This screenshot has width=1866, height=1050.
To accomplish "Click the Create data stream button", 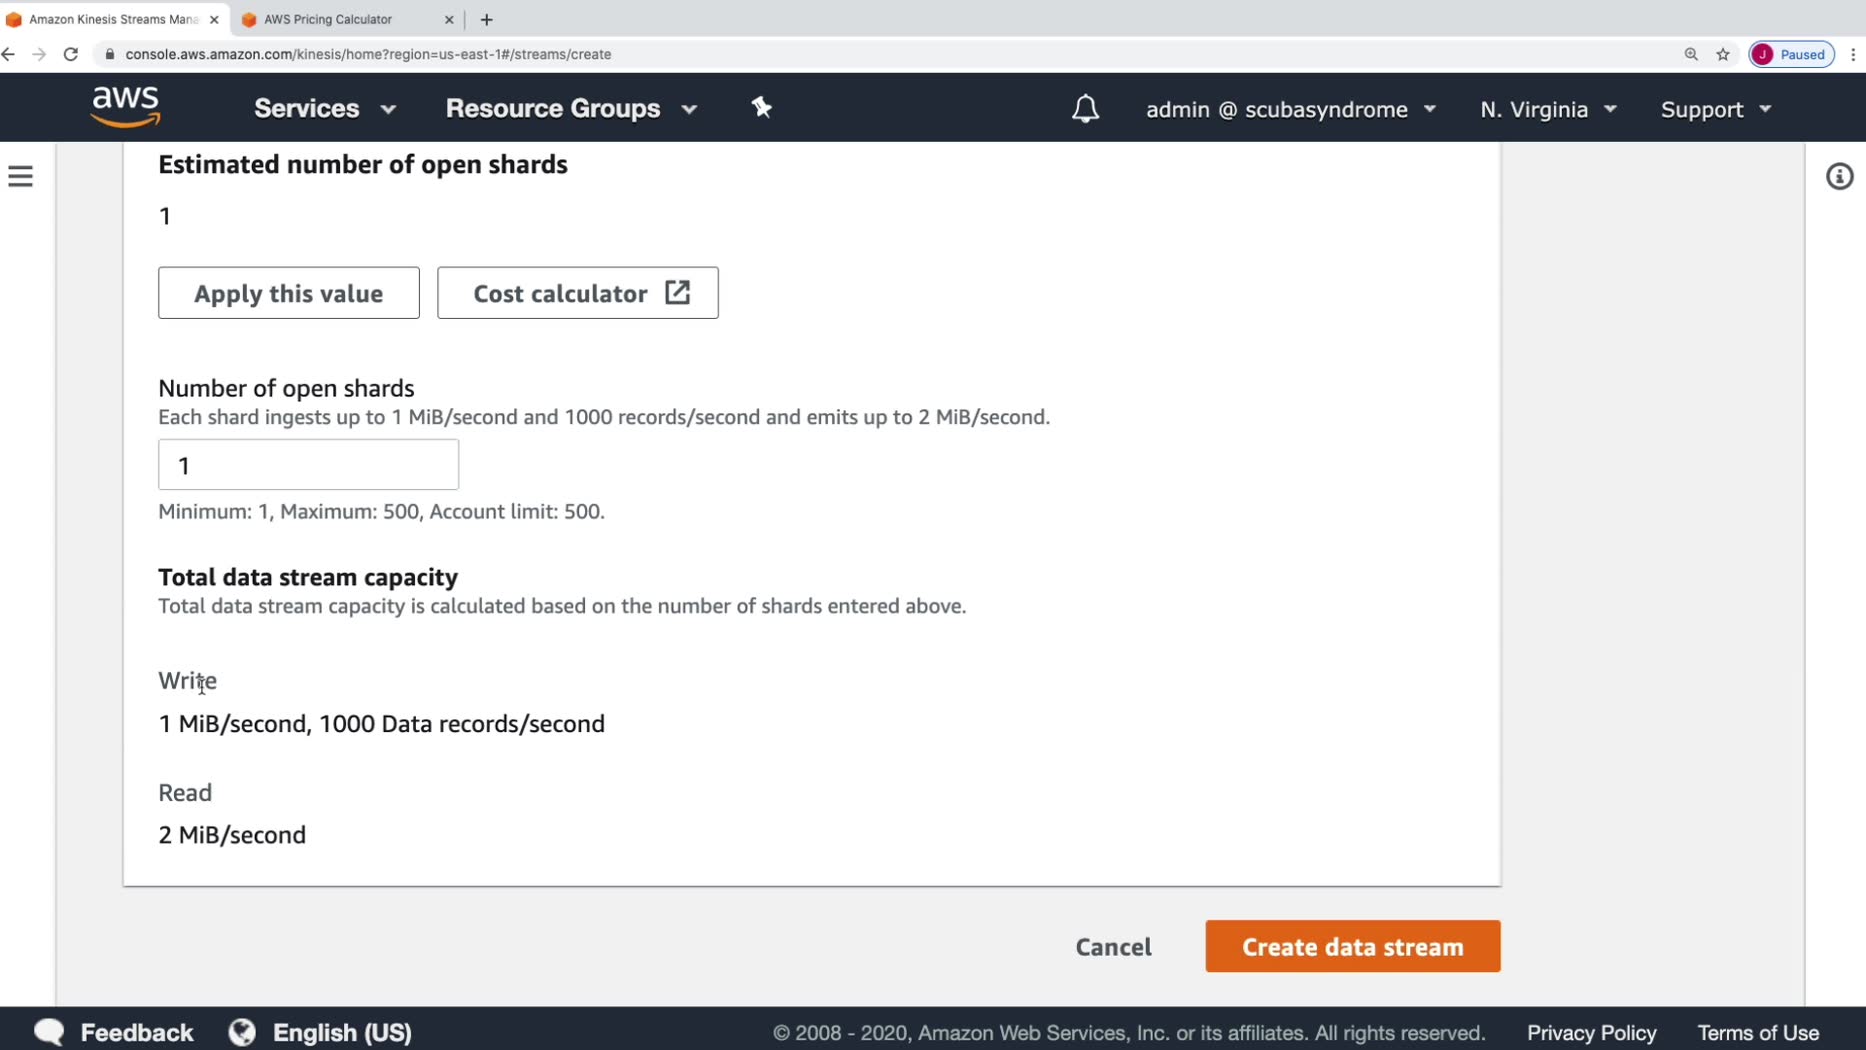I will 1352,946.
